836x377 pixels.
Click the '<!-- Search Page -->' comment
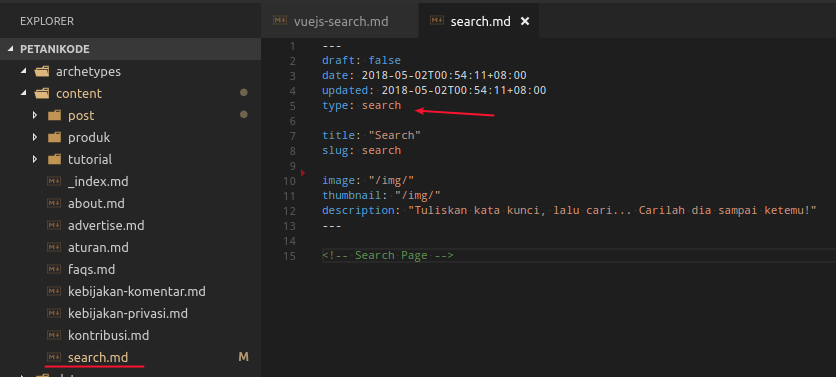coord(388,255)
